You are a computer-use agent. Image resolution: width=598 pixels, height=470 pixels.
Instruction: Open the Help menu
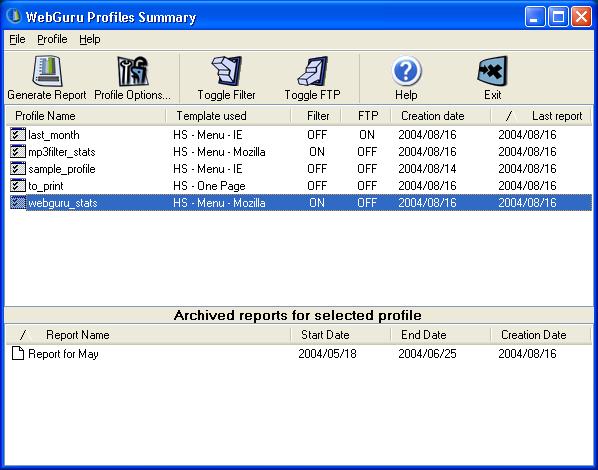tap(90, 39)
